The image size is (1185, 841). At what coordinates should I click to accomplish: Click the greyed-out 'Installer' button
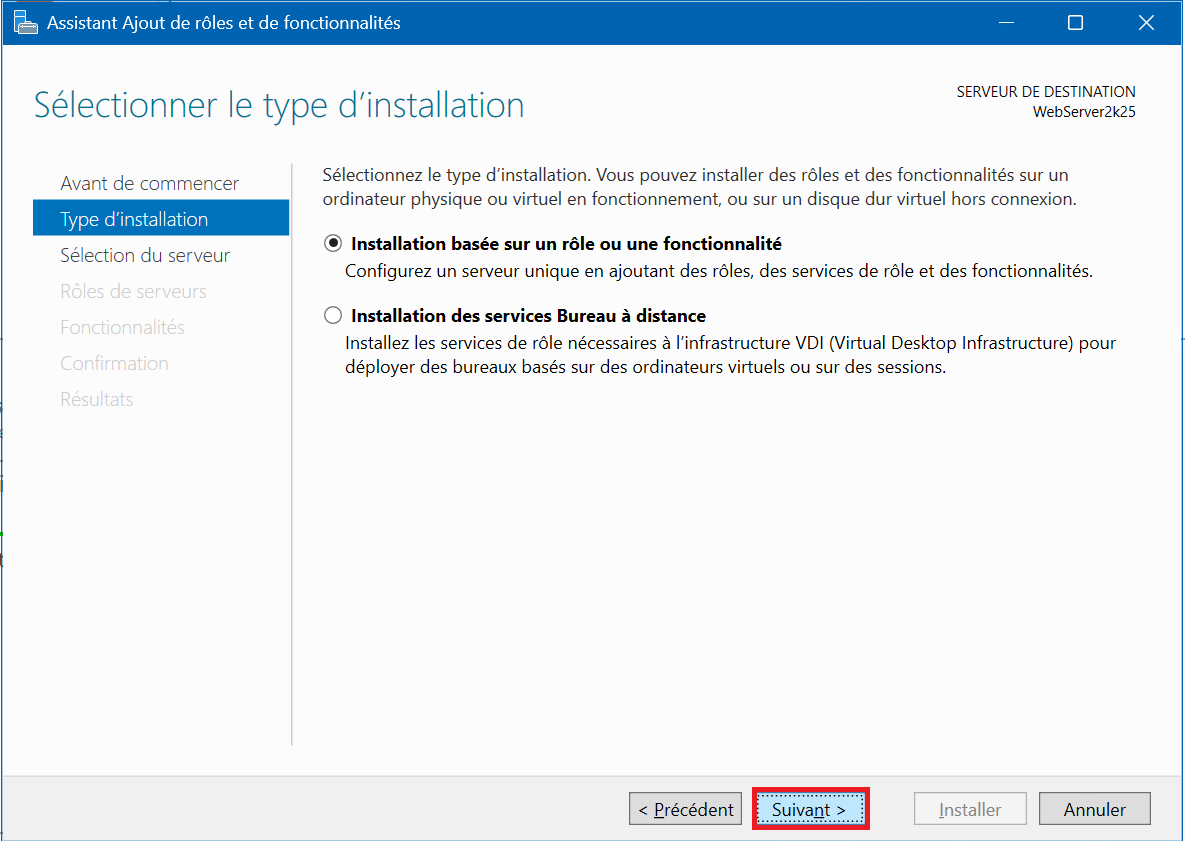970,809
